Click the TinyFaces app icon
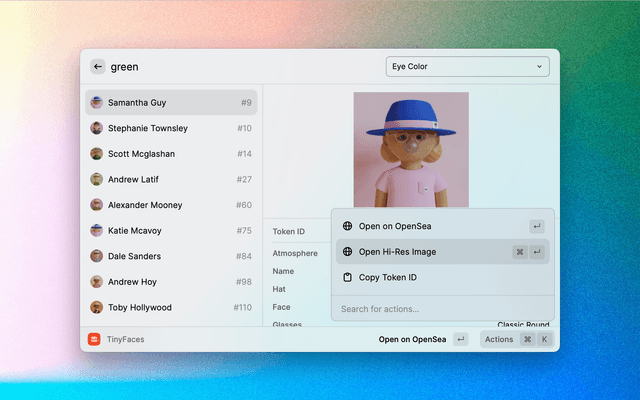 click(x=94, y=339)
